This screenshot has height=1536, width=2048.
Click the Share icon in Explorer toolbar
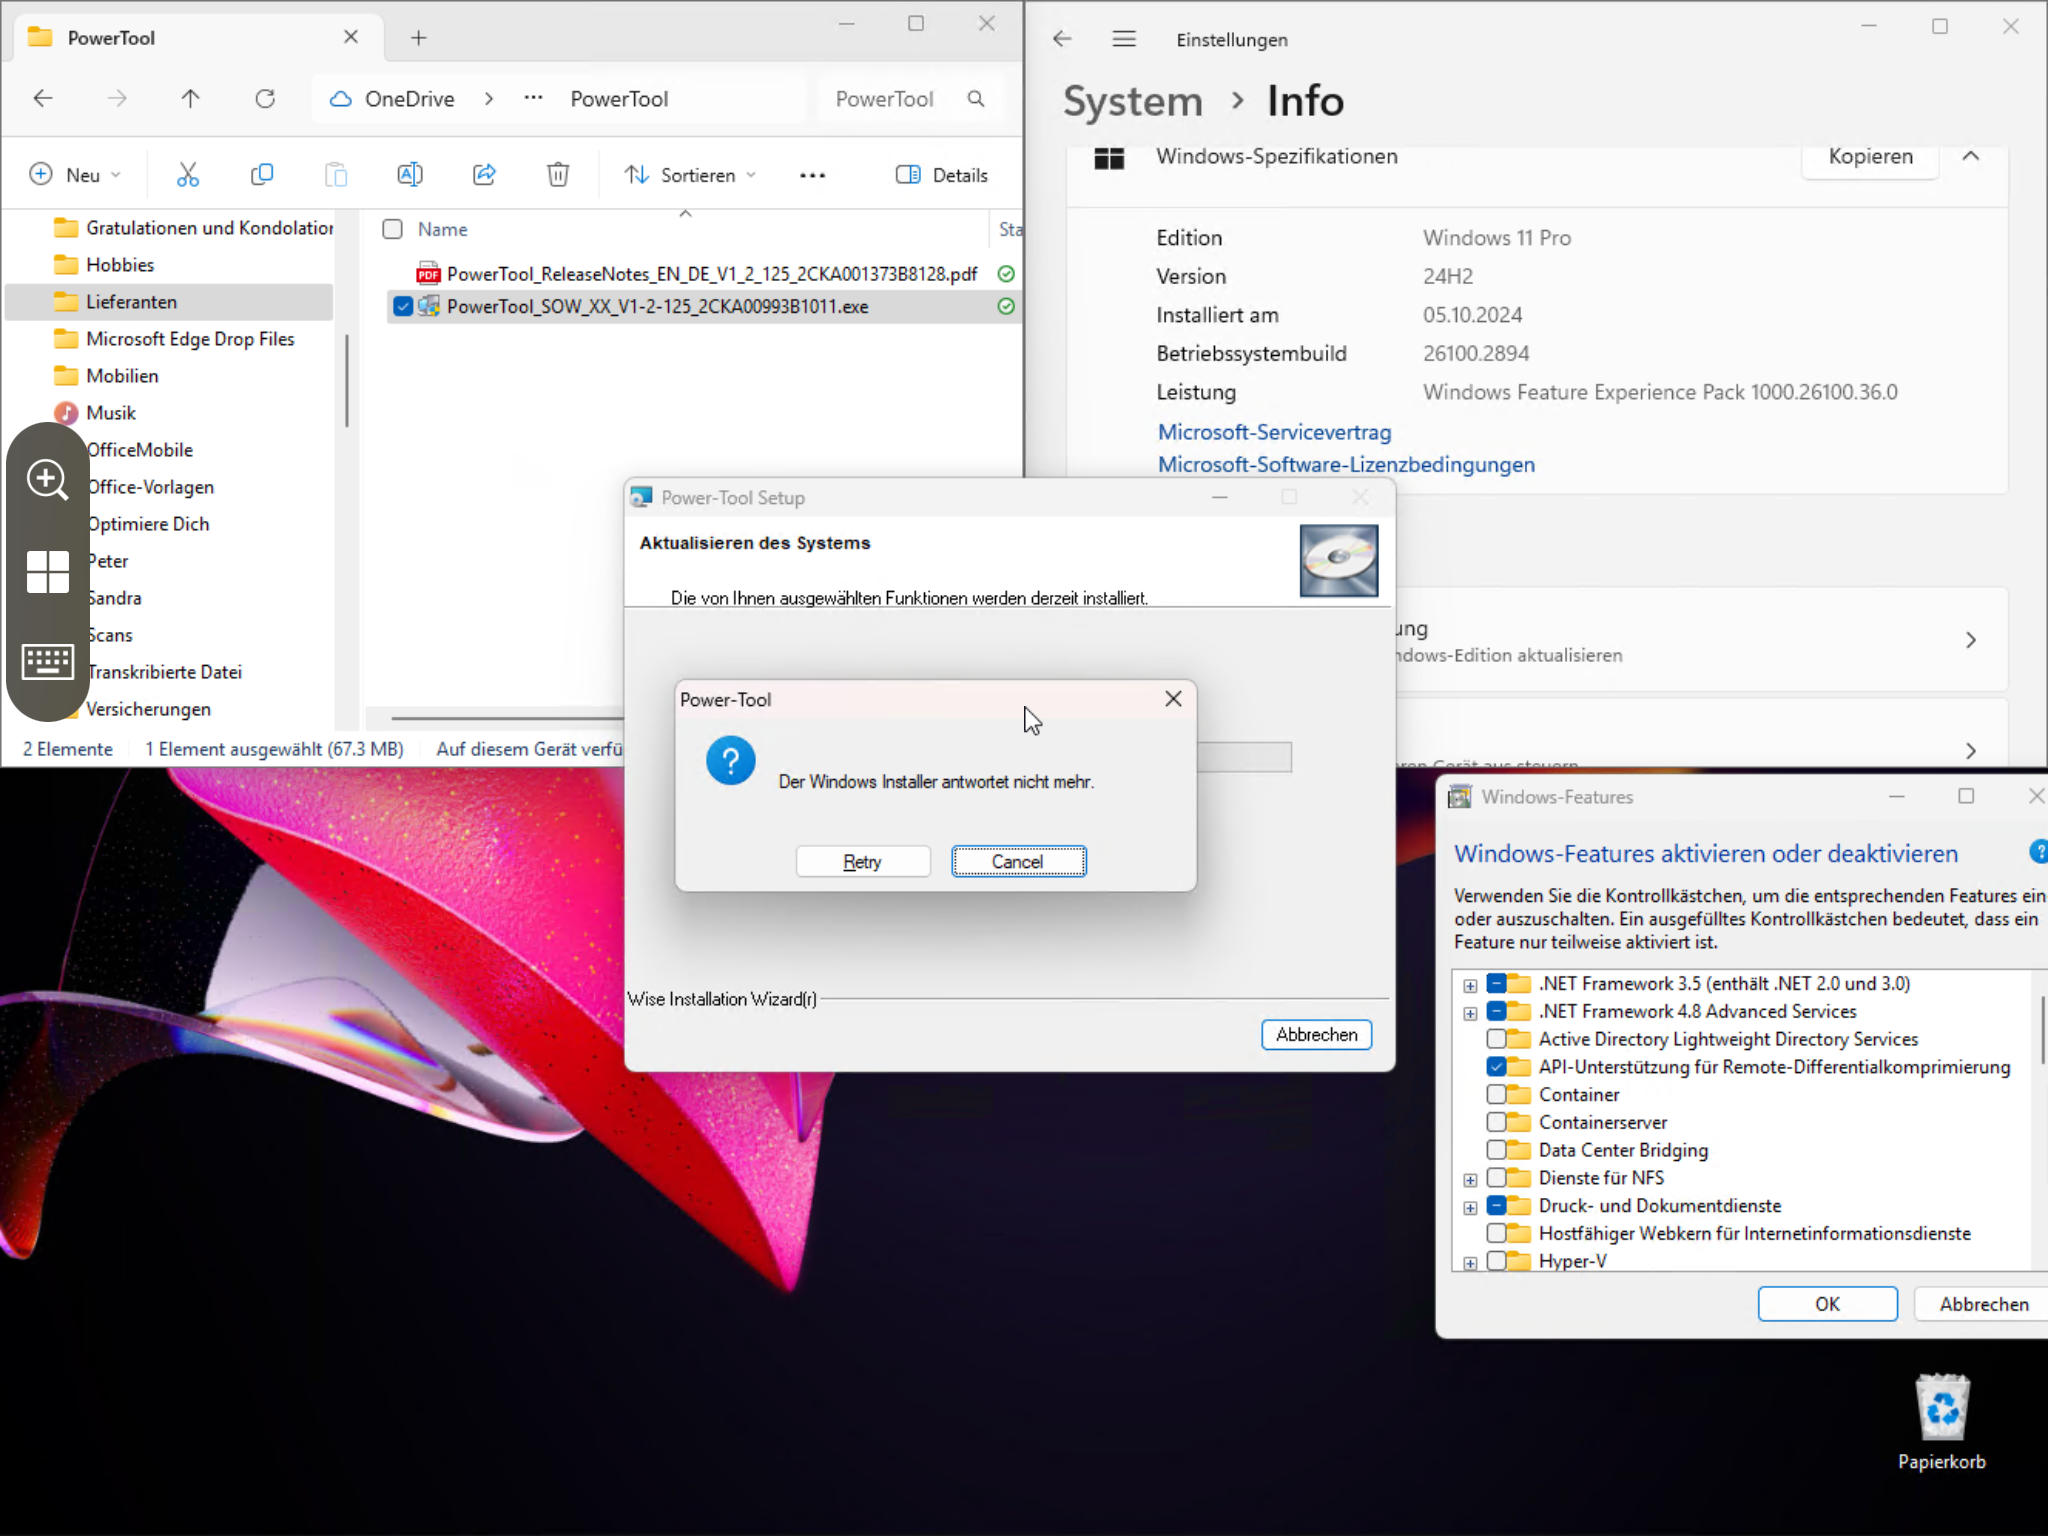tap(484, 175)
